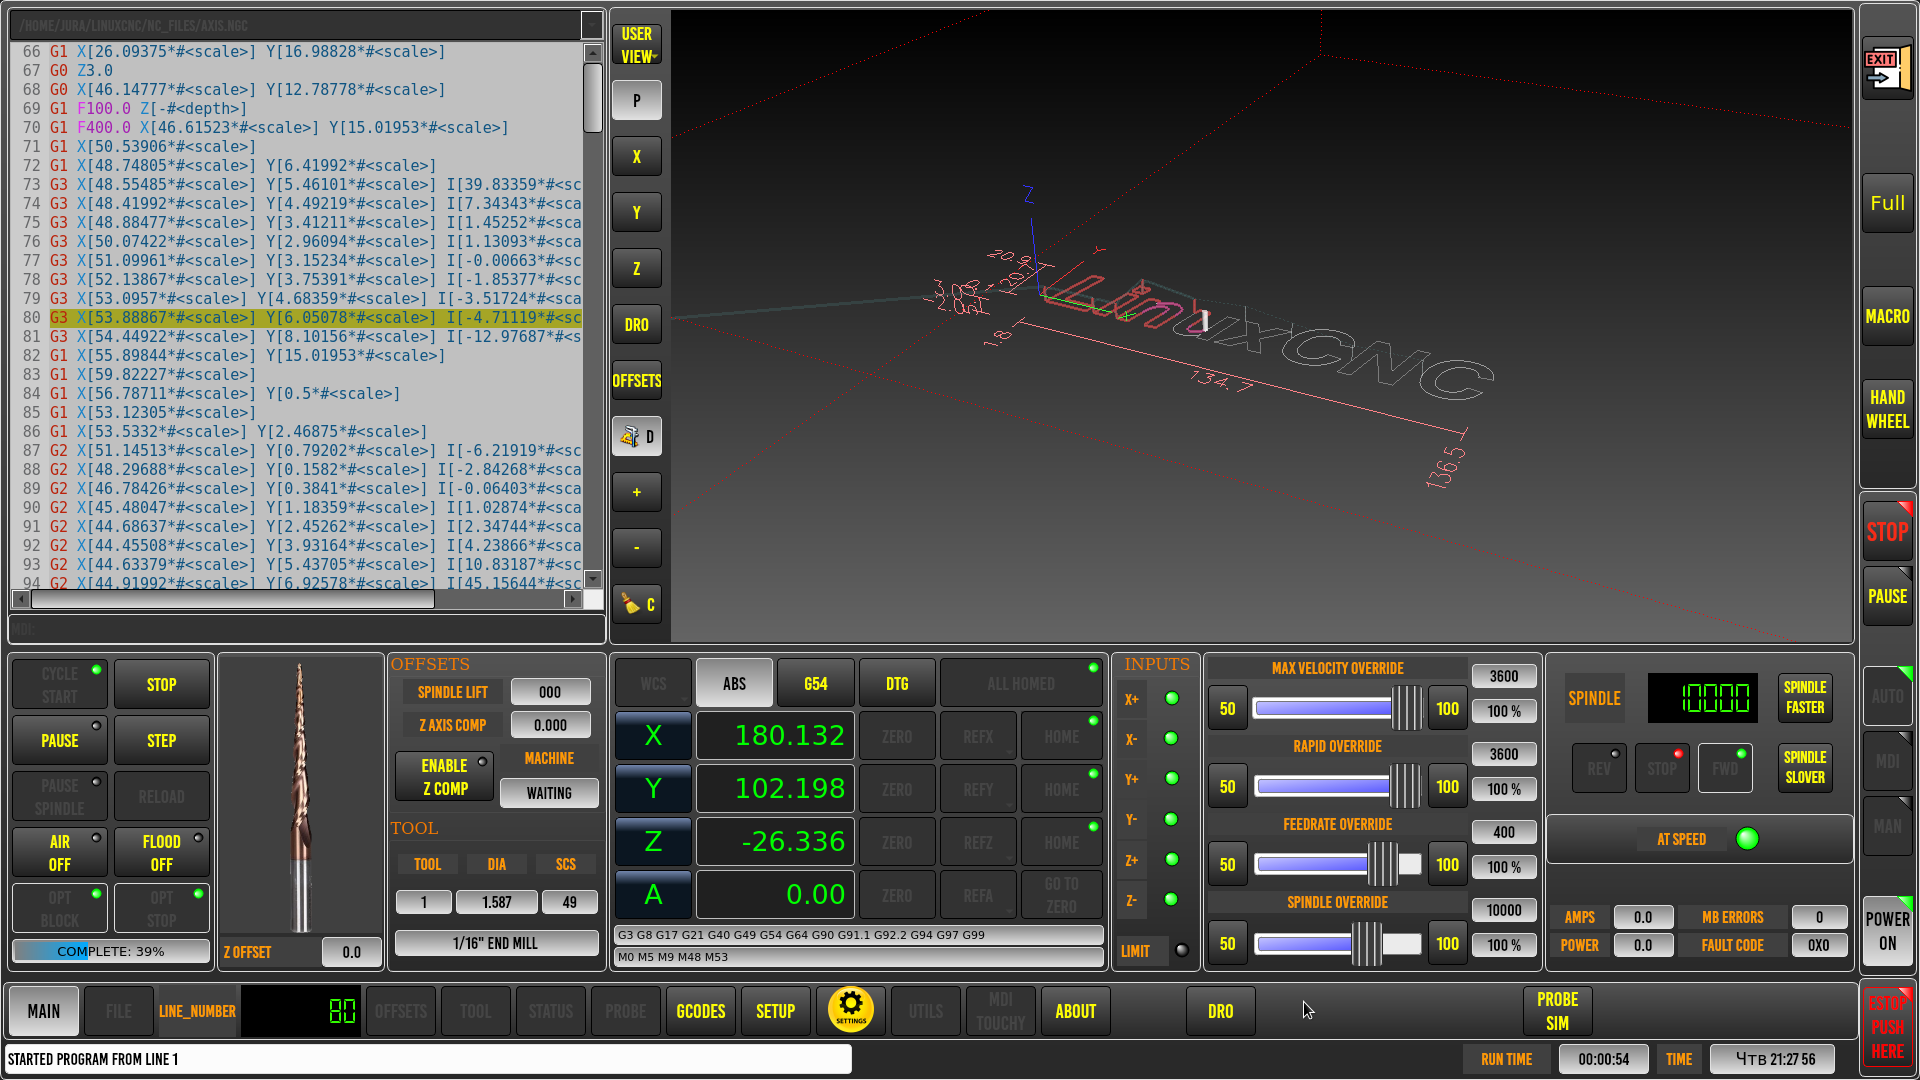Toggle OPT STOP option
Viewport: 1920px width, 1080px height.
(x=162, y=909)
